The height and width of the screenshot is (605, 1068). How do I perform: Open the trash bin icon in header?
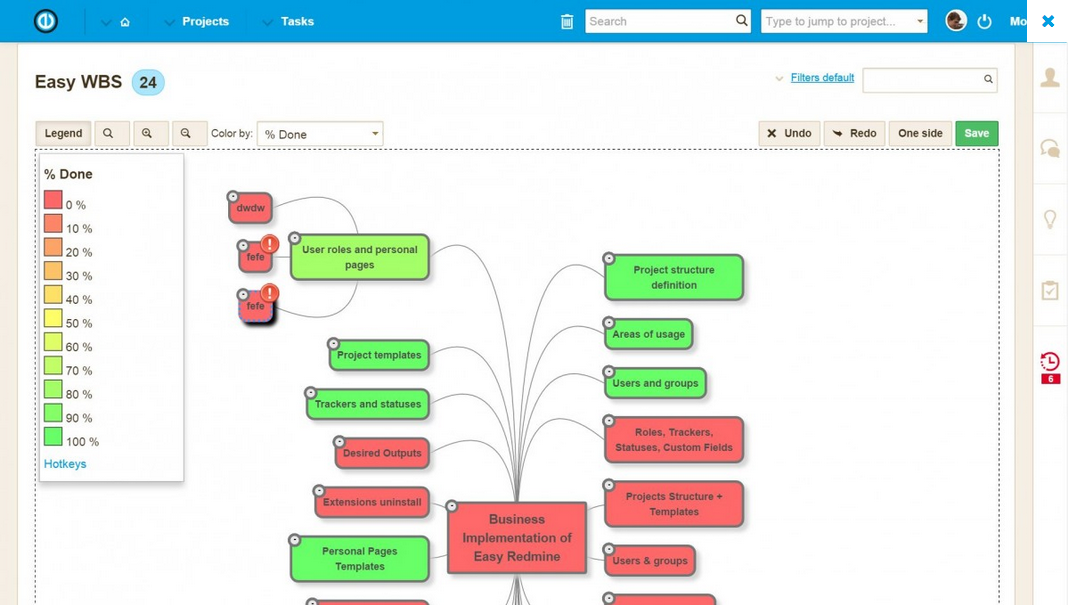(x=567, y=22)
